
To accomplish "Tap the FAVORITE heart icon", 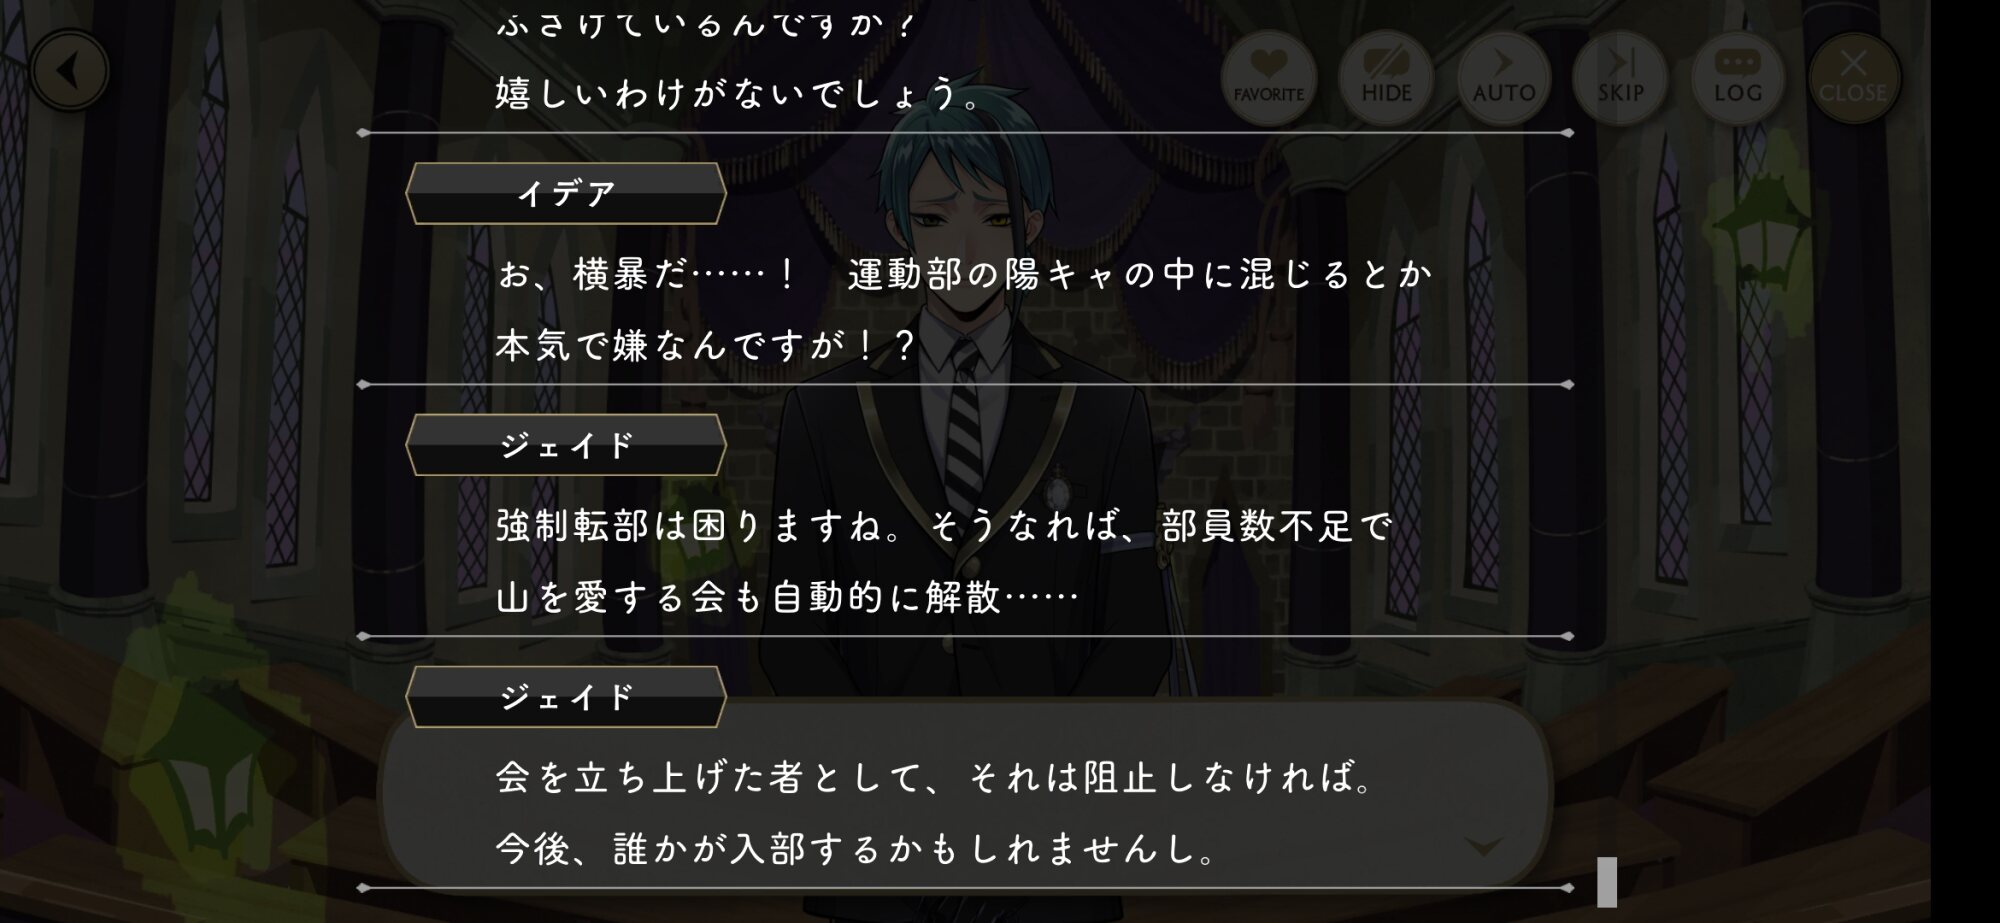I will (1268, 78).
